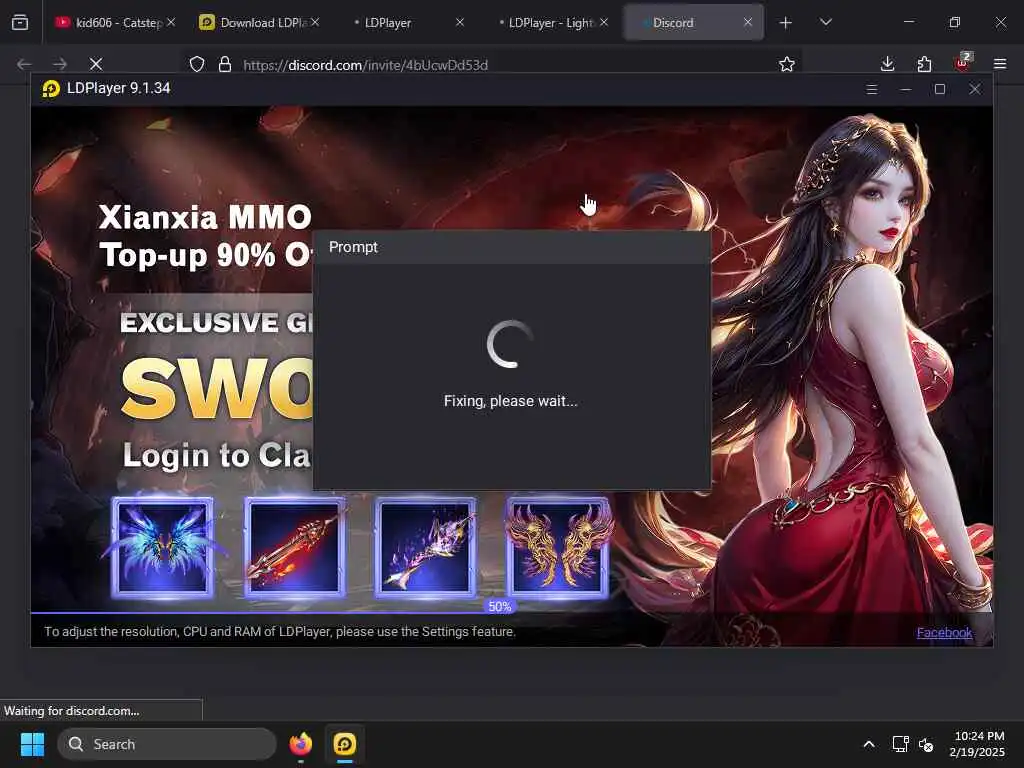Maximize the LDPlayer window
Image resolution: width=1024 pixels, height=768 pixels.
coord(940,89)
